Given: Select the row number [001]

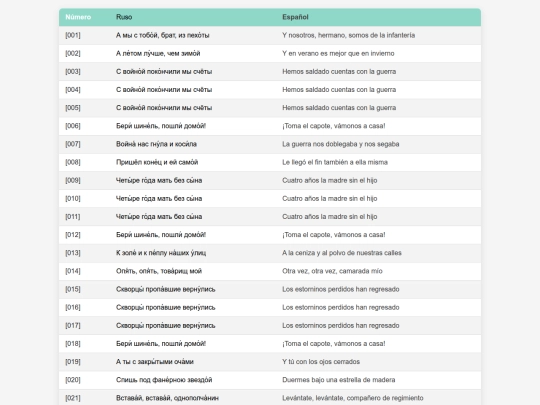Looking at the screenshot, I should (73, 35).
